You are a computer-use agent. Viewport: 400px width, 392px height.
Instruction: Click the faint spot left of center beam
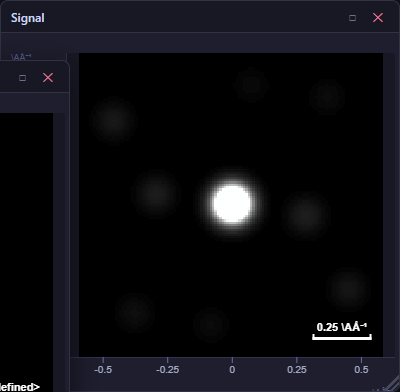point(156,193)
